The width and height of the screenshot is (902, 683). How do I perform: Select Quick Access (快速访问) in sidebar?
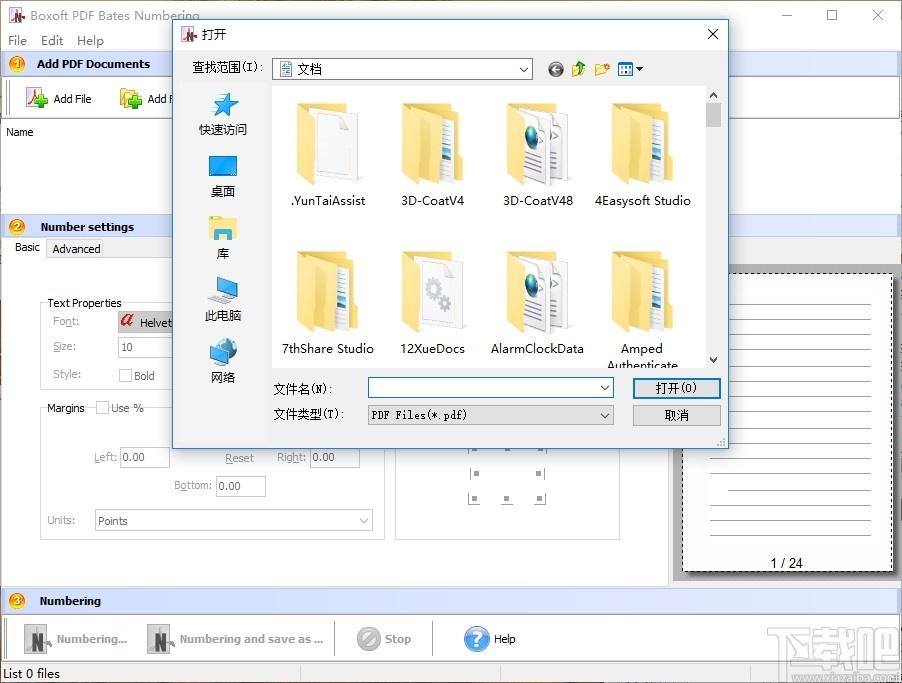click(223, 115)
